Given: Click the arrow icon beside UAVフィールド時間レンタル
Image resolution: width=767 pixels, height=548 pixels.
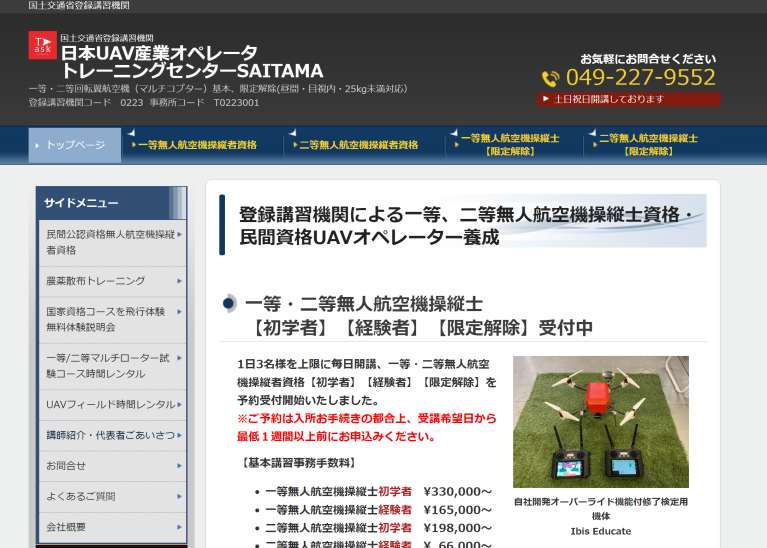Looking at the screenshot, I should tap(180, 404).
